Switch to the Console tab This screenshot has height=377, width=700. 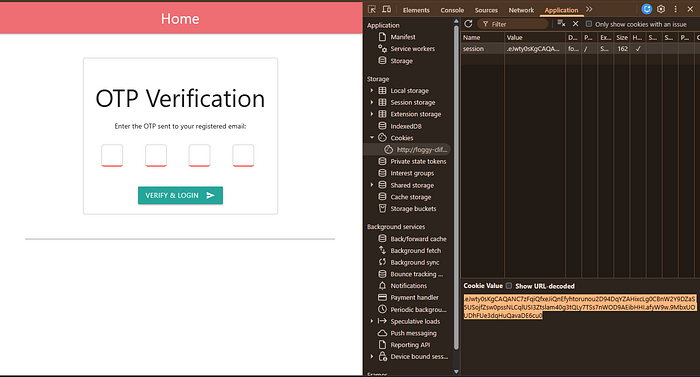(452, 10)
